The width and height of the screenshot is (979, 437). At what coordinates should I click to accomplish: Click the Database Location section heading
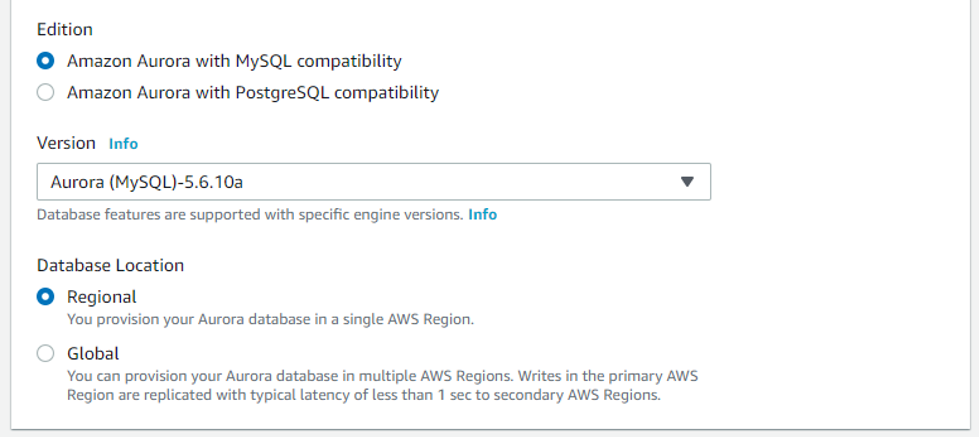click(111, 265)
